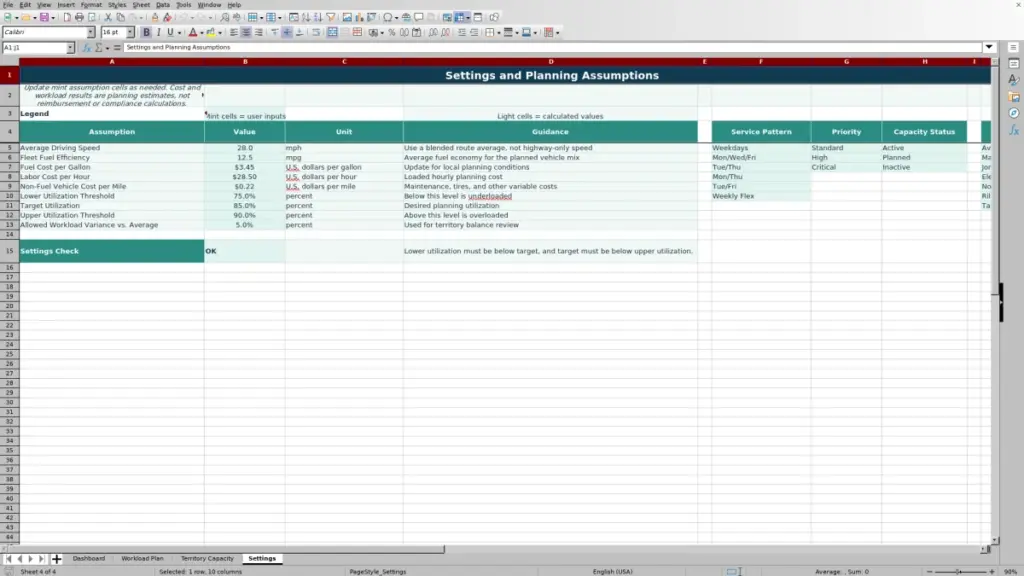This screenshot has height=576, width=1024.
Task: Open the Name Box dropdown
Action: pos(70,47)
